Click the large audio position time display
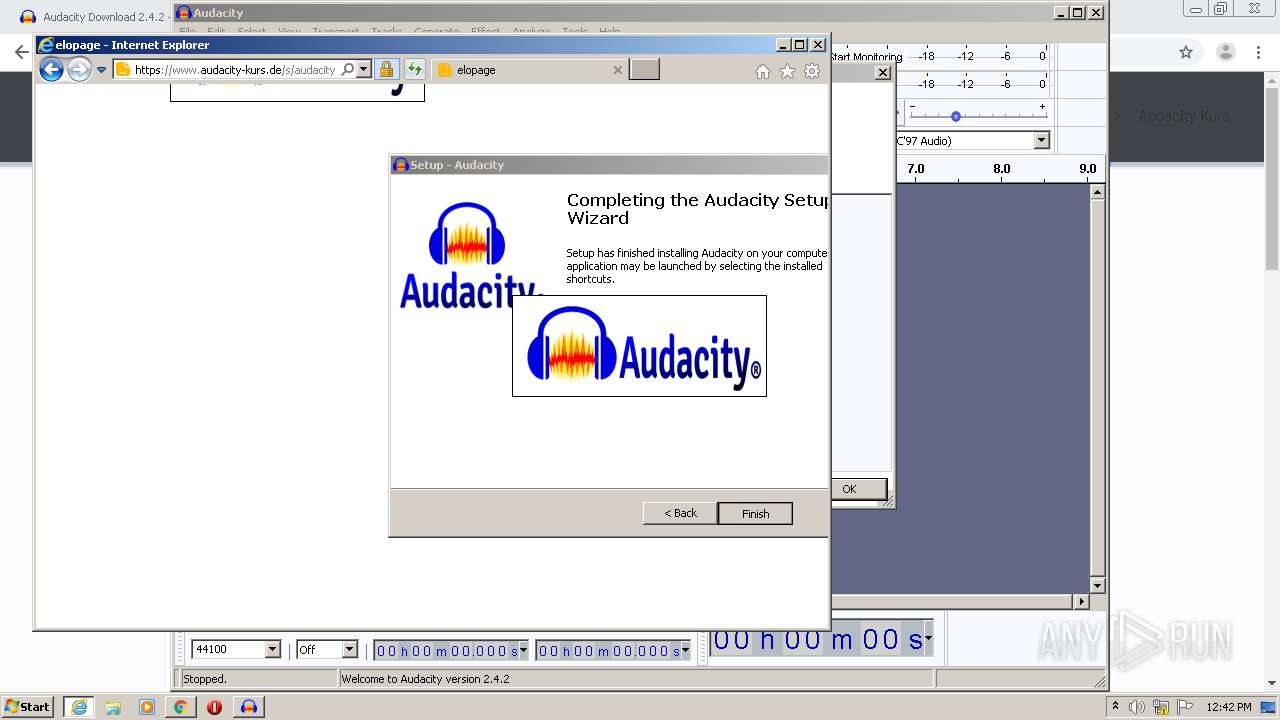 point(817,639)
